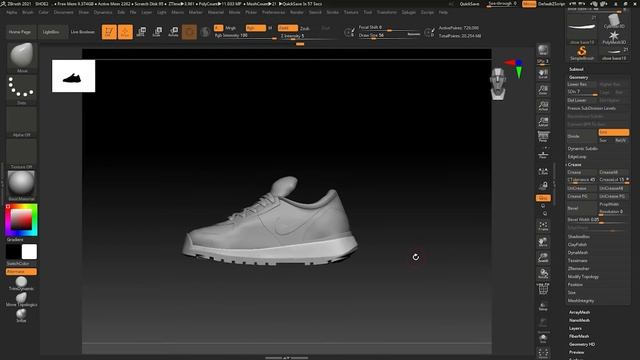
Task: Open the Dots stroke picker
Action: coord(22,89)
